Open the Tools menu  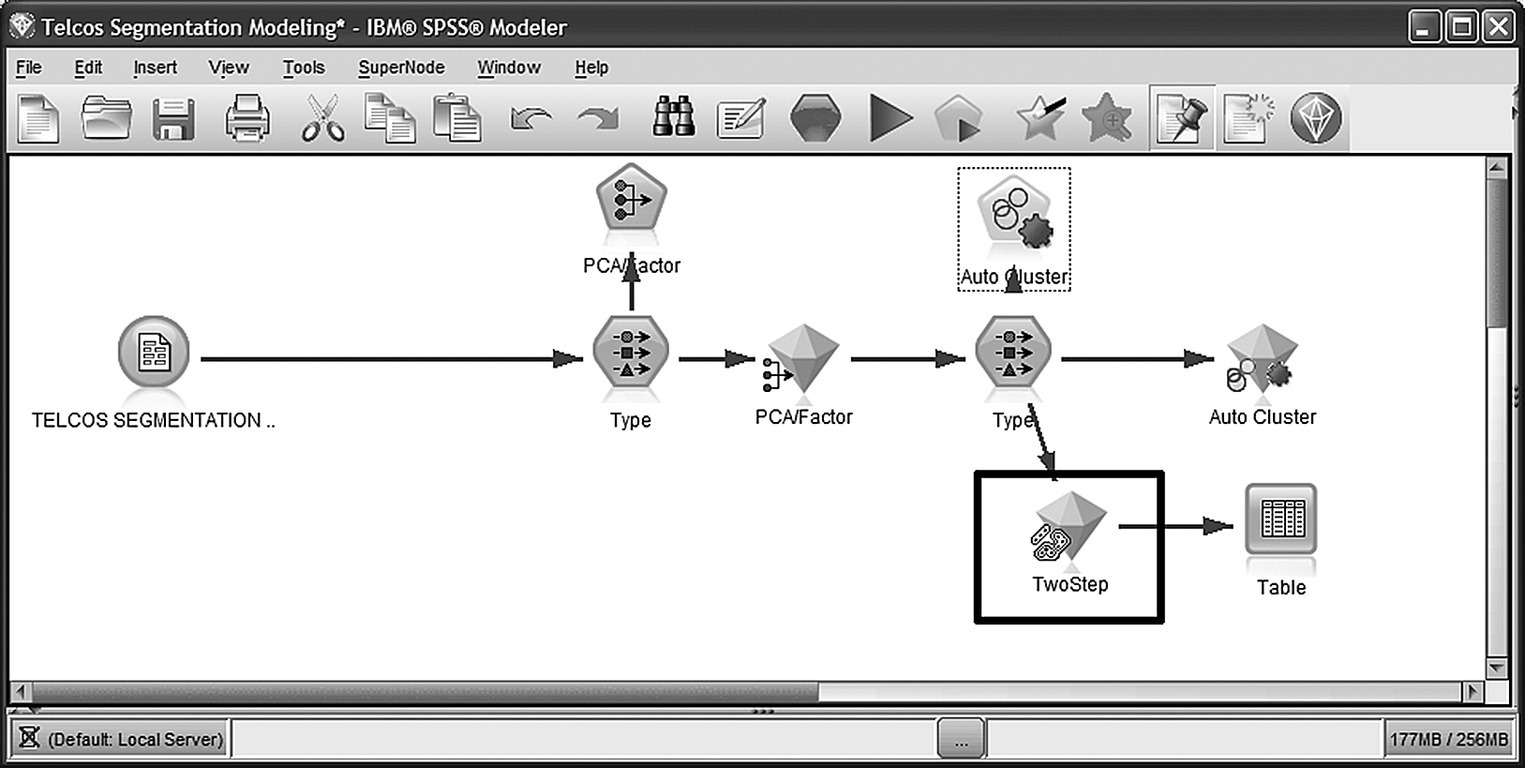pos(303,67)
